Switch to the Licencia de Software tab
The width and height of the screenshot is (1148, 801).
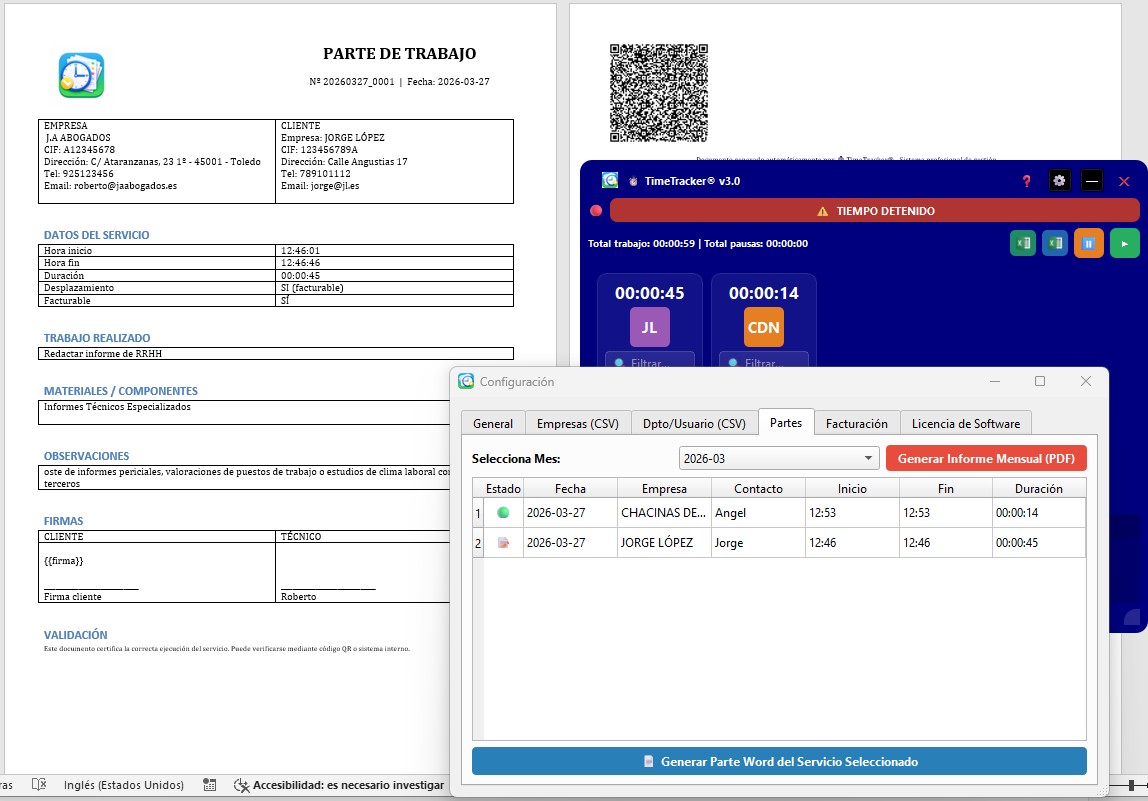[965, 423]
